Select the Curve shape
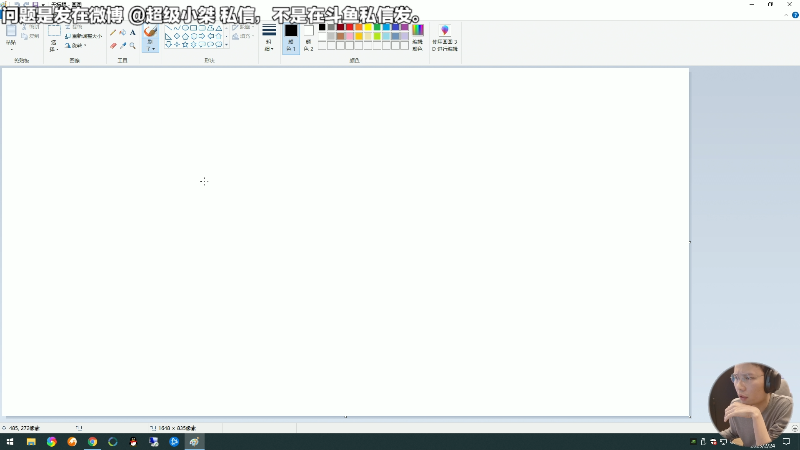This screenshot has height=450, width=800. (x=177, y=28)
